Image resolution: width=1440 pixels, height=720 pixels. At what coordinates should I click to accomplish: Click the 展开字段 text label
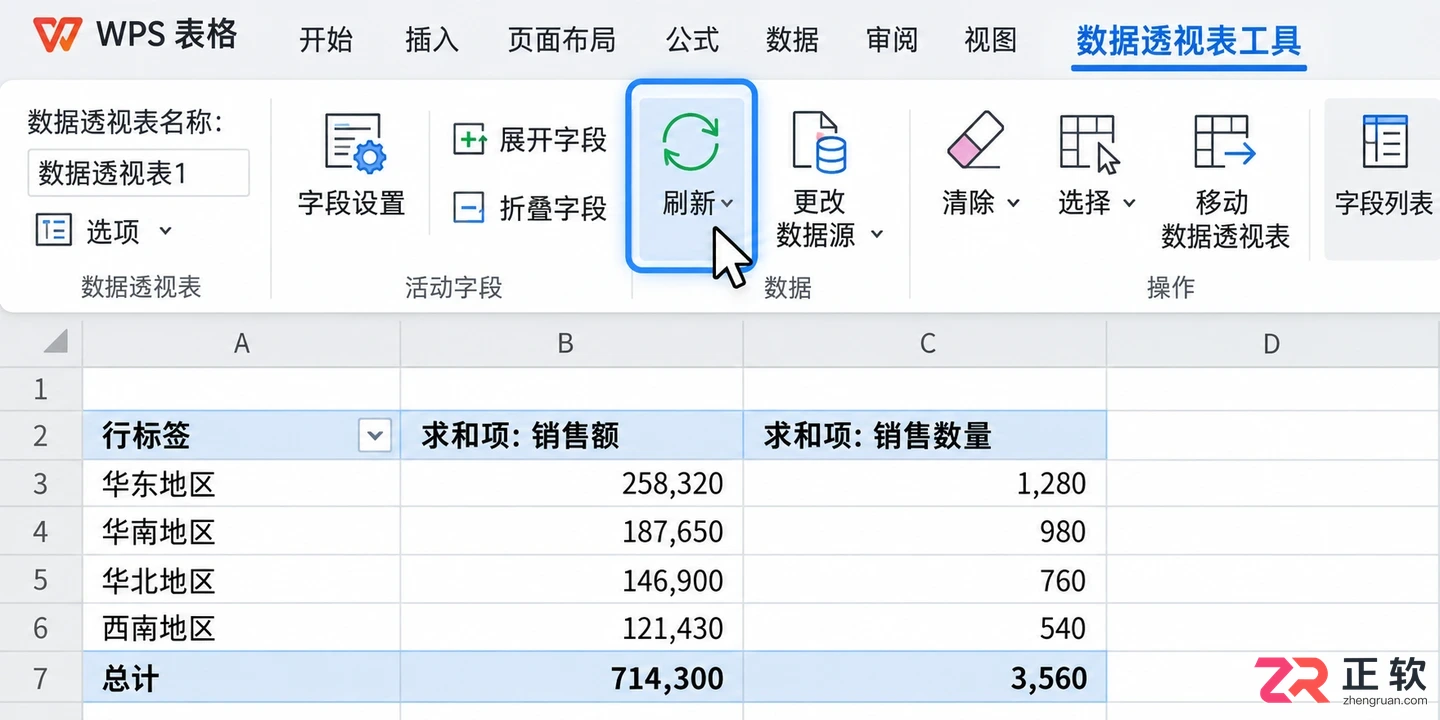click(553, 140)
